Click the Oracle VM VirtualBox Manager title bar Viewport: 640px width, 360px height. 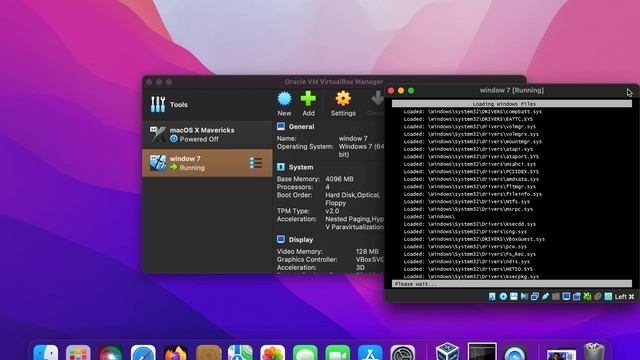coord(334,82)
